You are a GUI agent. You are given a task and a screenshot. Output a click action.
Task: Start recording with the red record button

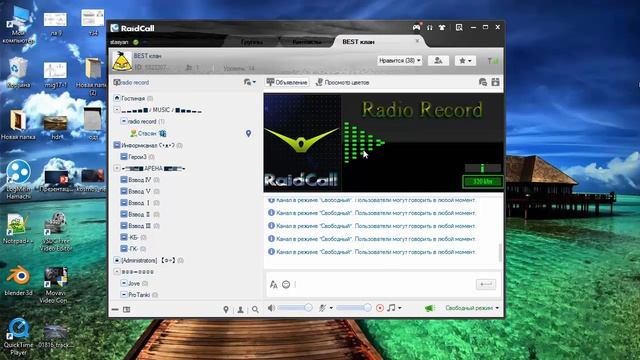pyautogui.click(x=380, y=308)
